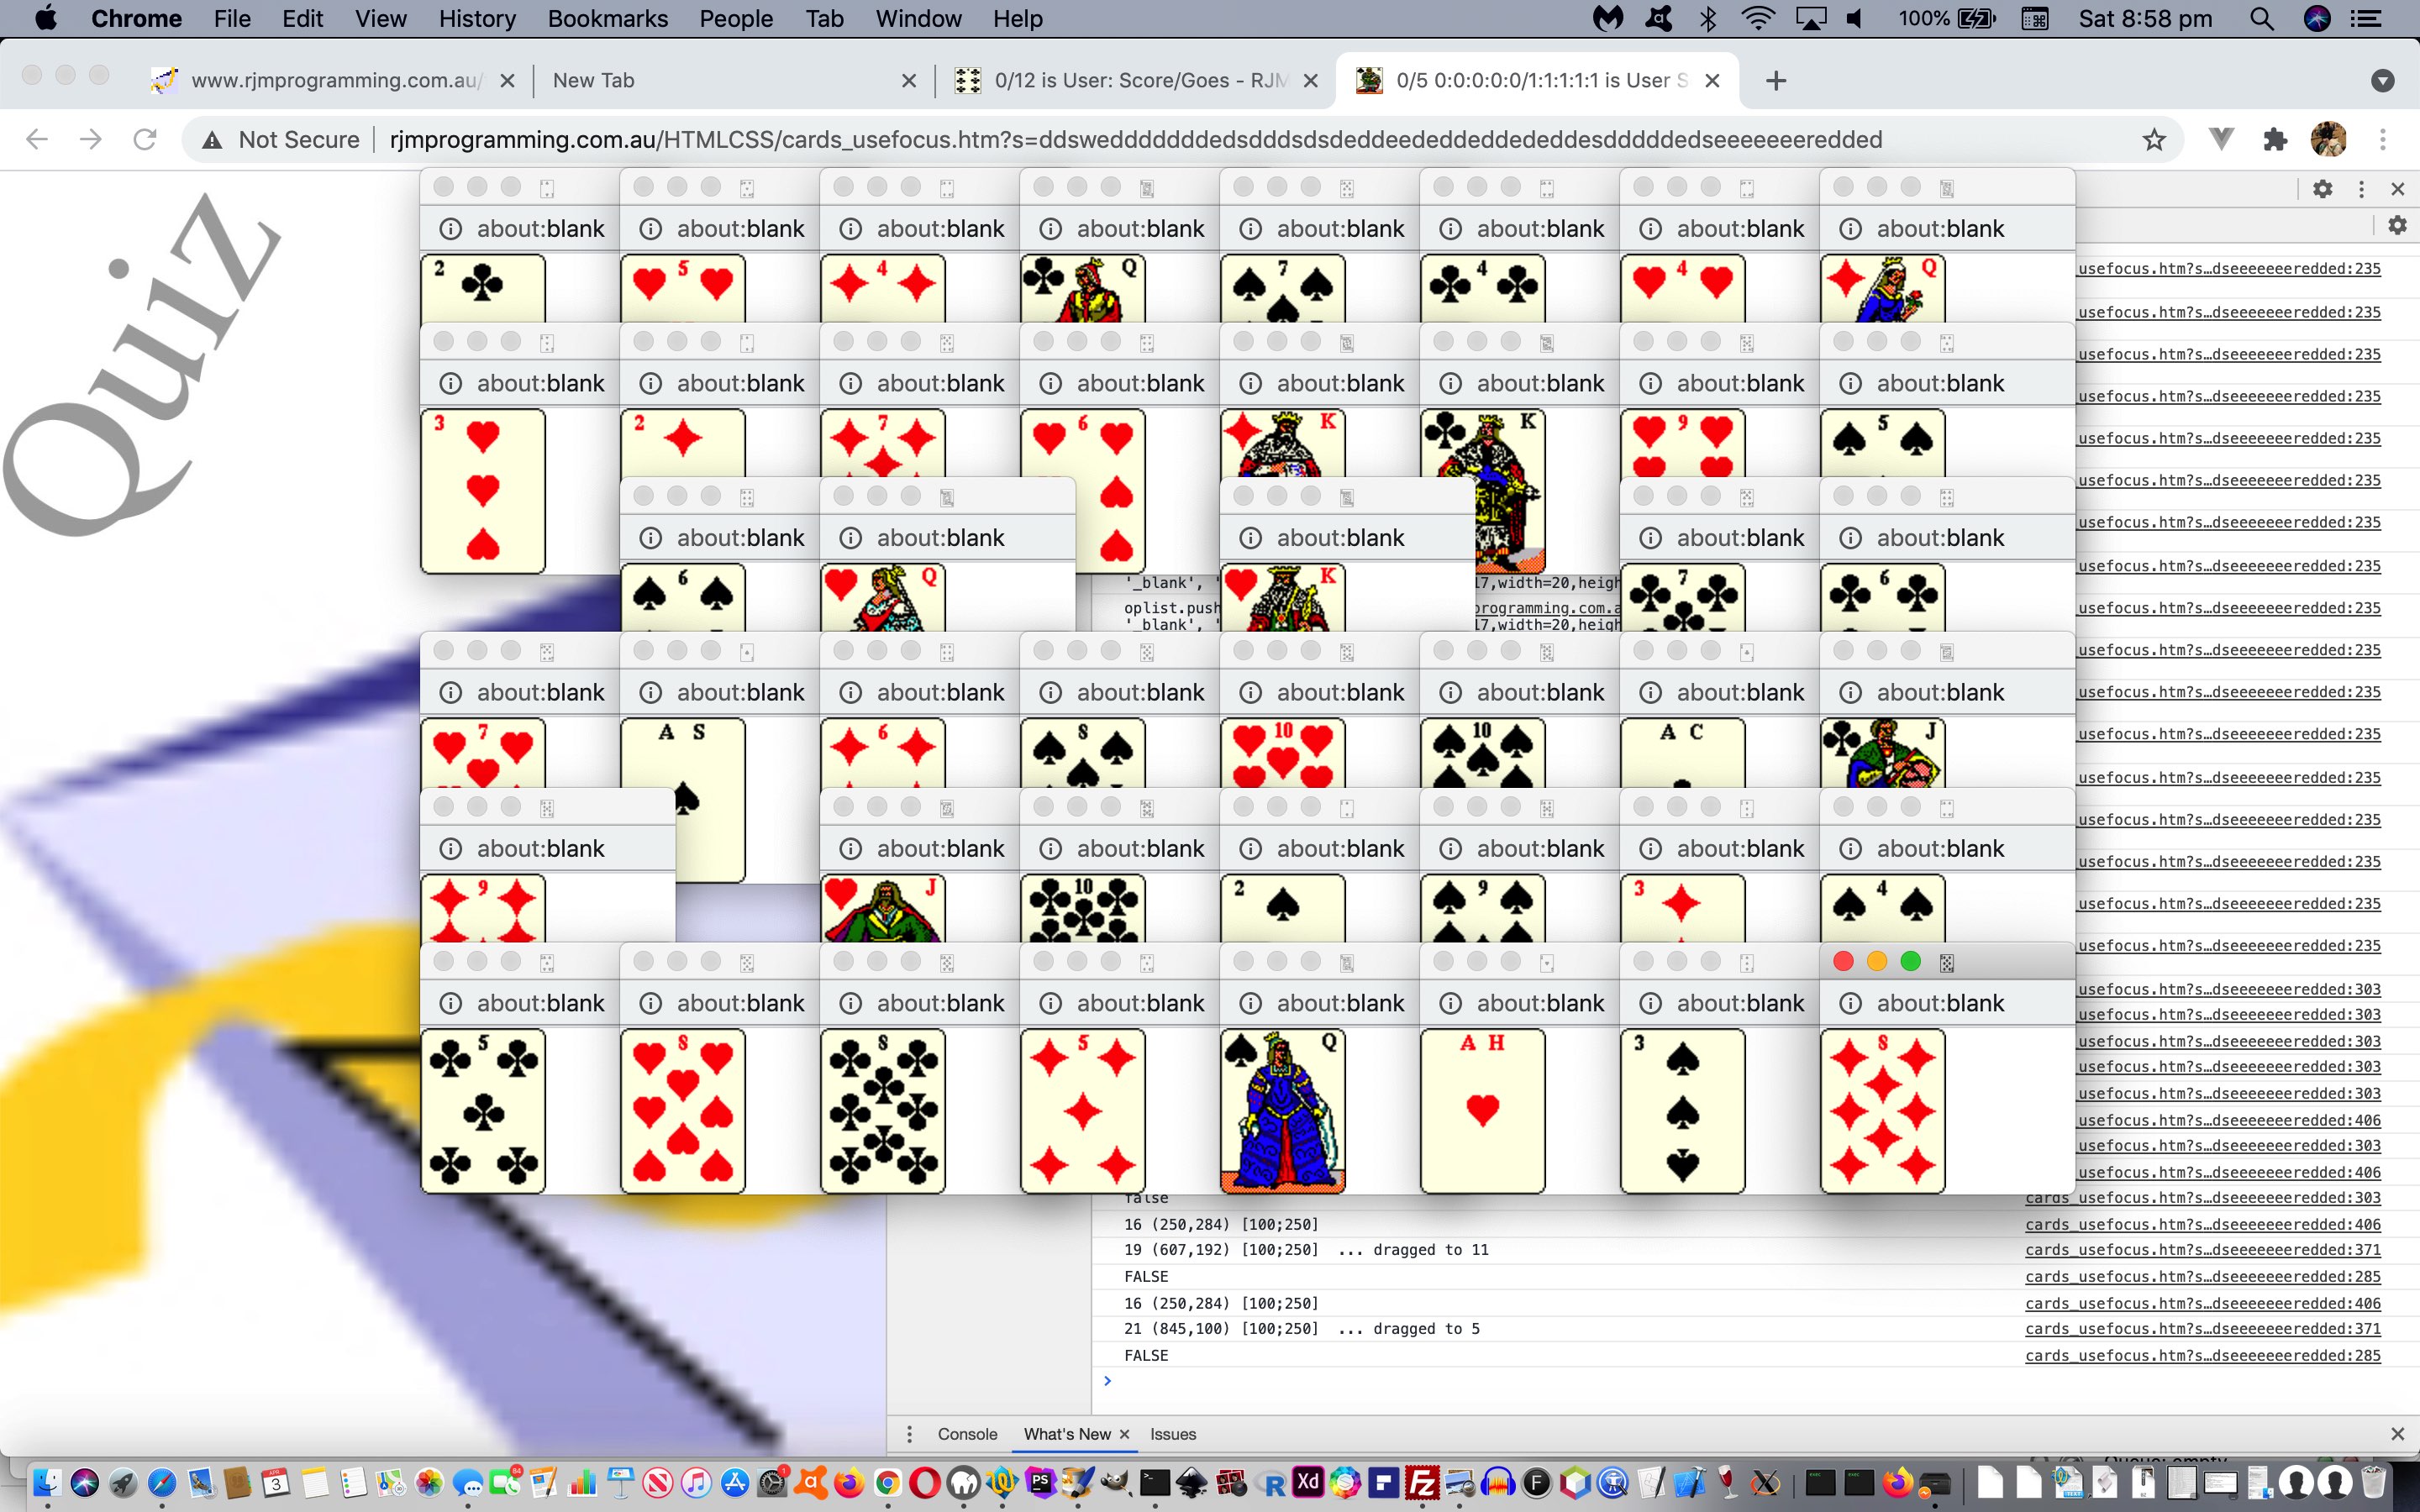Click the 5 of Diamonds card
This screenshot has height=1512, width=2420.
coord(1083,1111)
